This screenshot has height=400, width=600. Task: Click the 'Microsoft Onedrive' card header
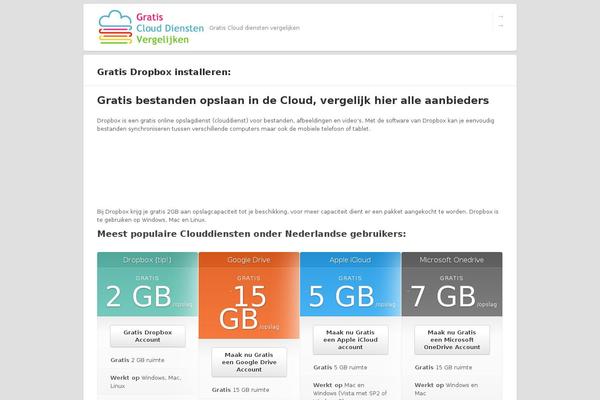(x=452, y=260)
